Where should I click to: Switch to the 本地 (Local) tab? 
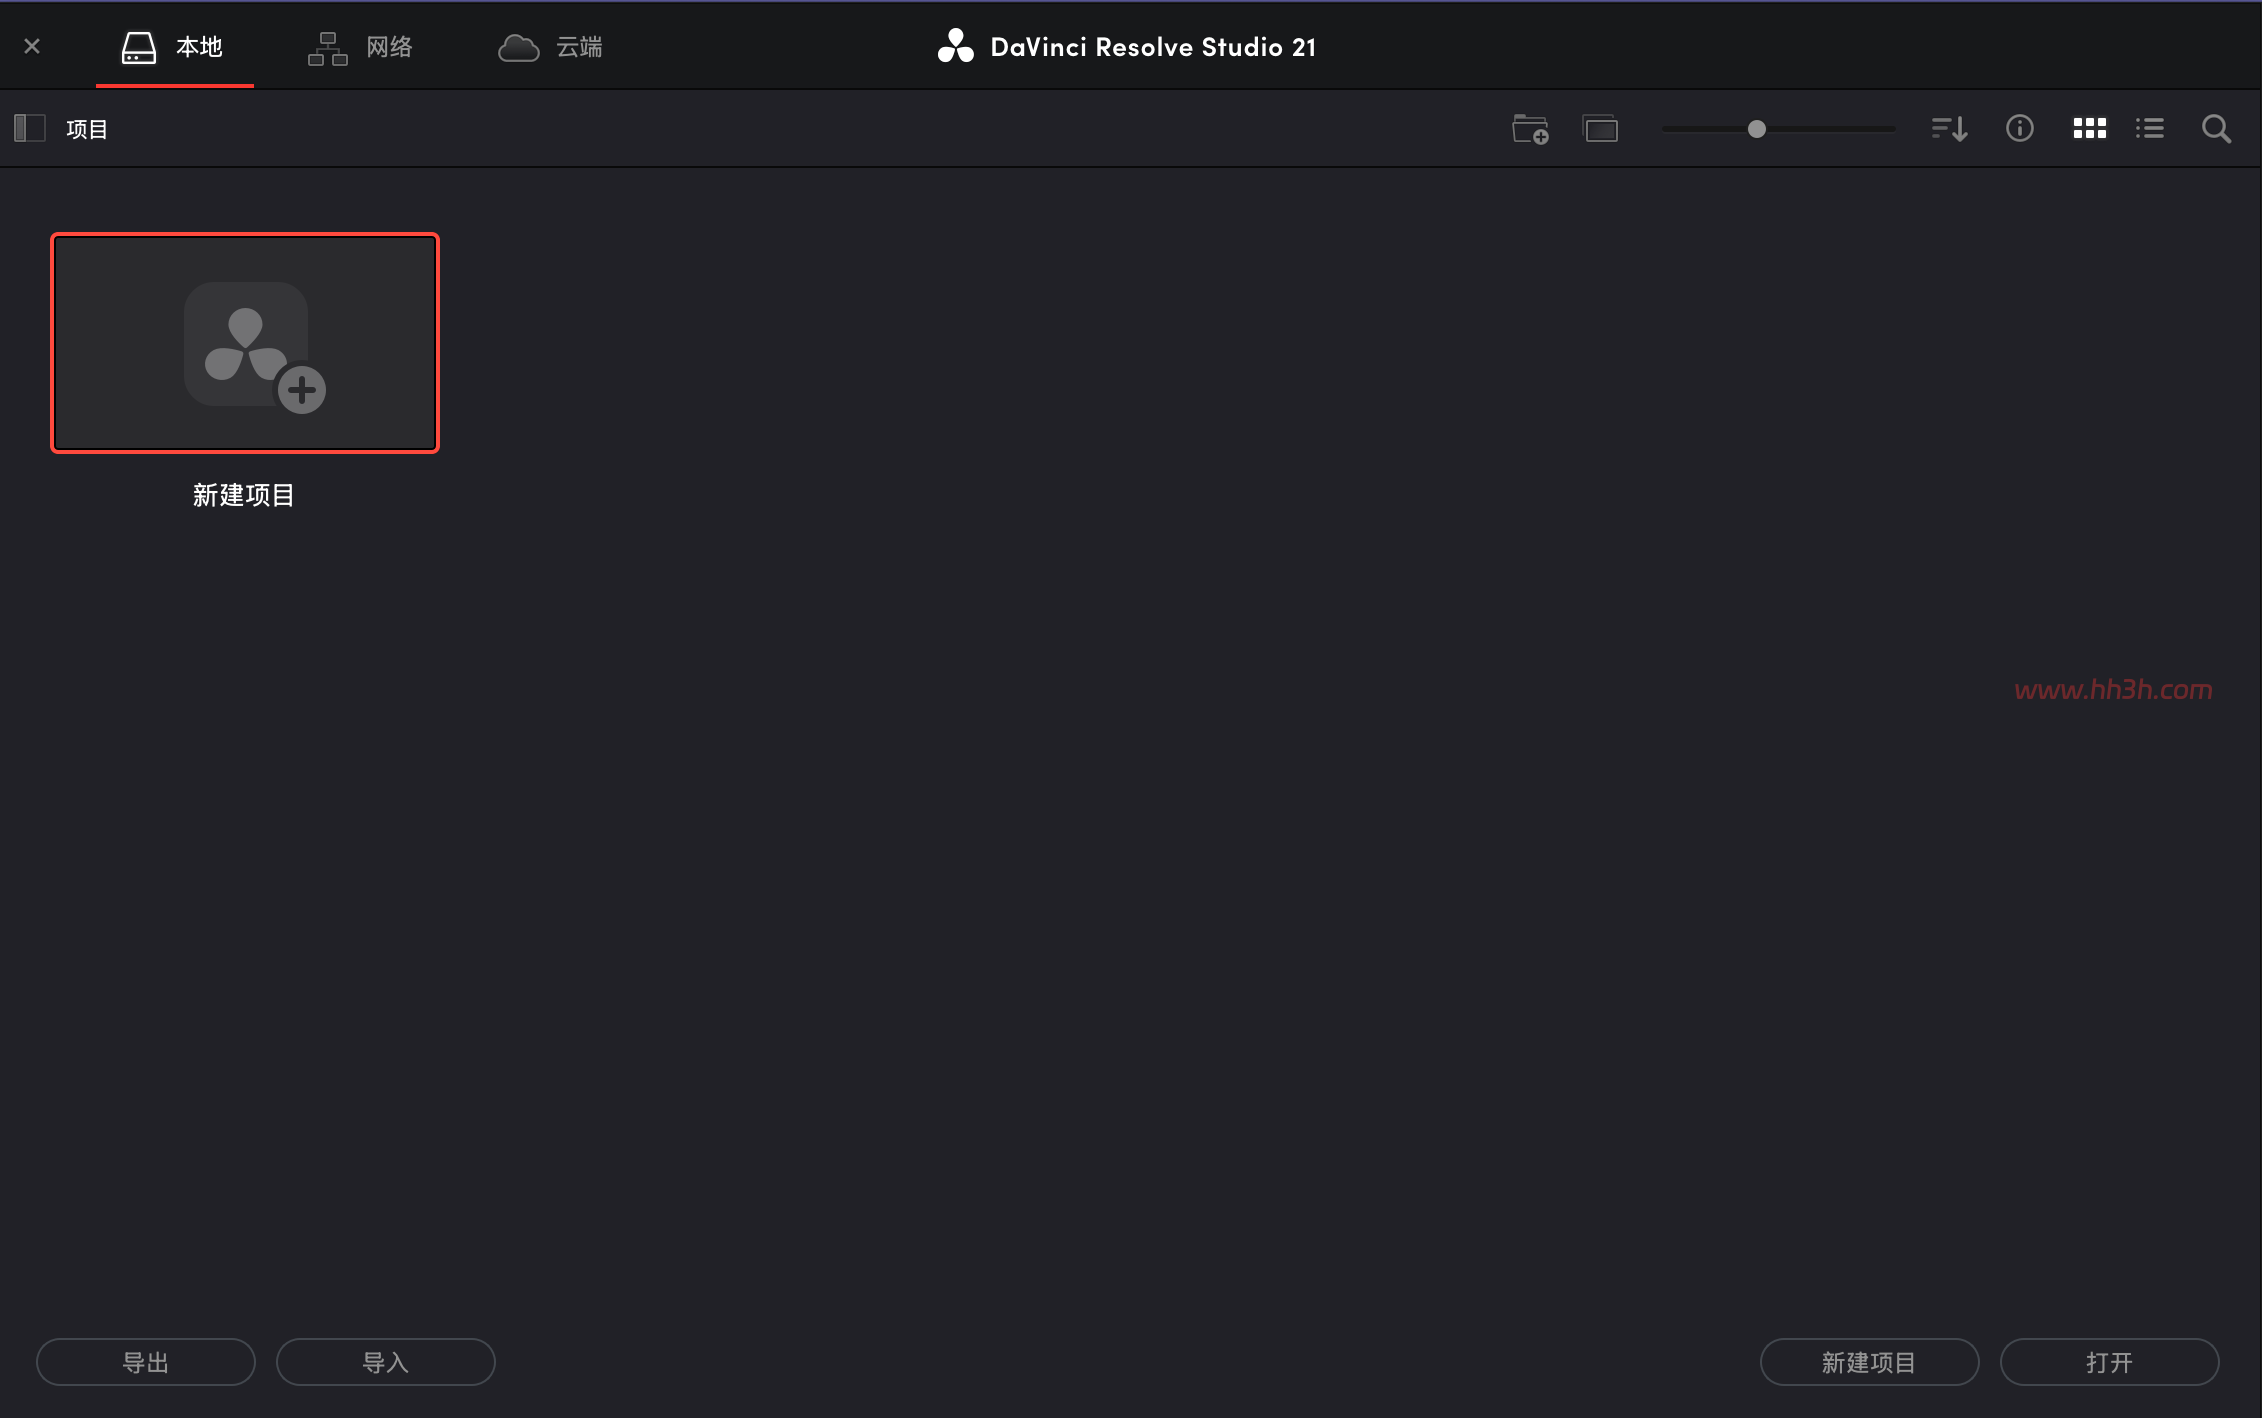pos(174,47)
